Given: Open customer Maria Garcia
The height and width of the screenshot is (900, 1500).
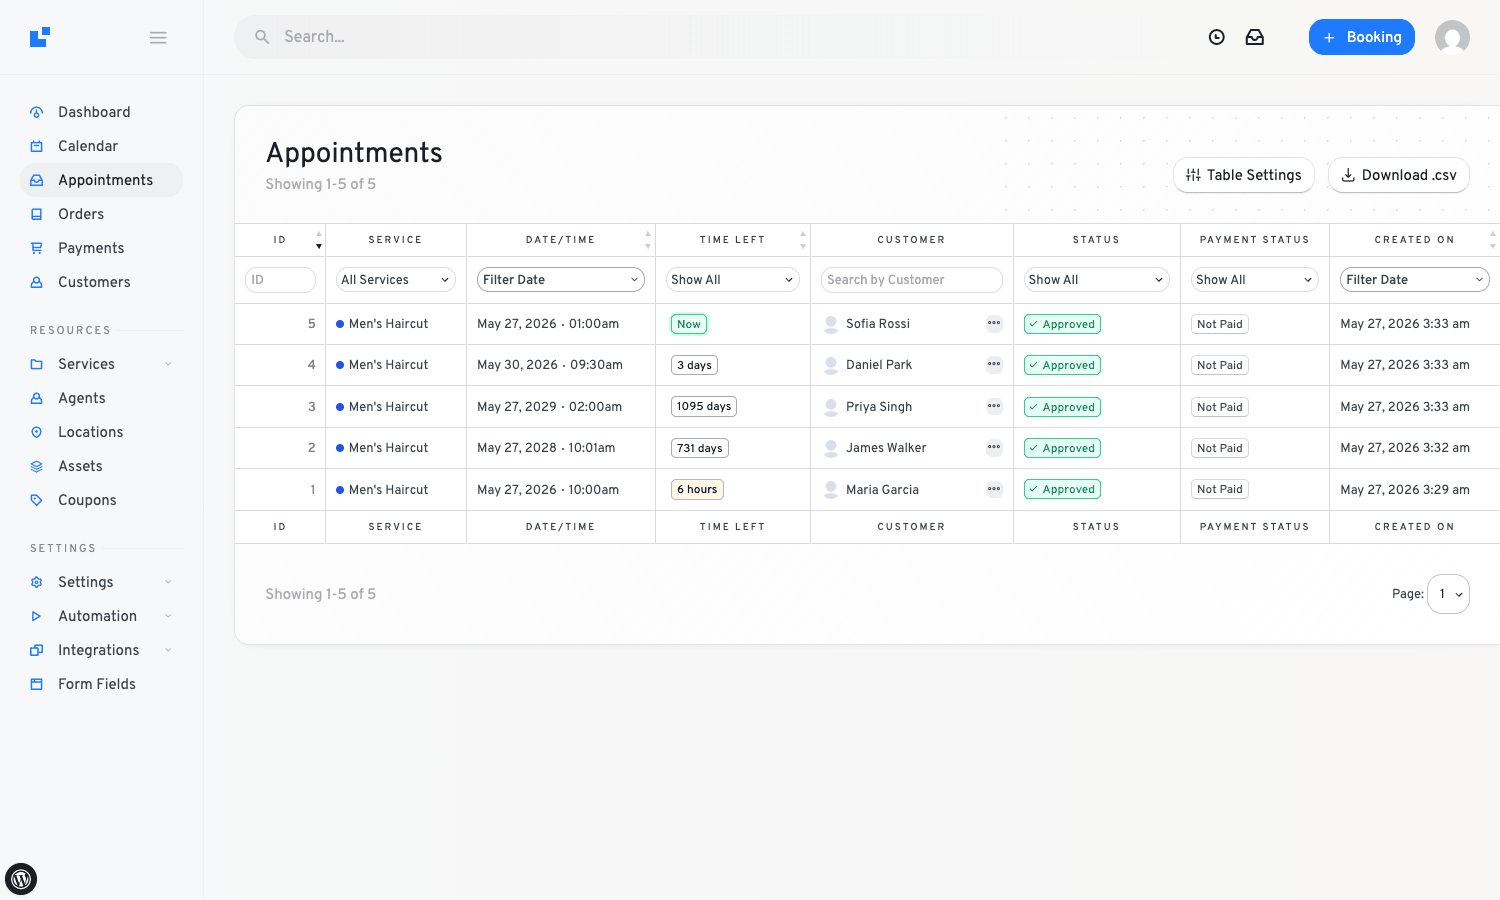Looking at the screenshot, I should tap(882, 490).
